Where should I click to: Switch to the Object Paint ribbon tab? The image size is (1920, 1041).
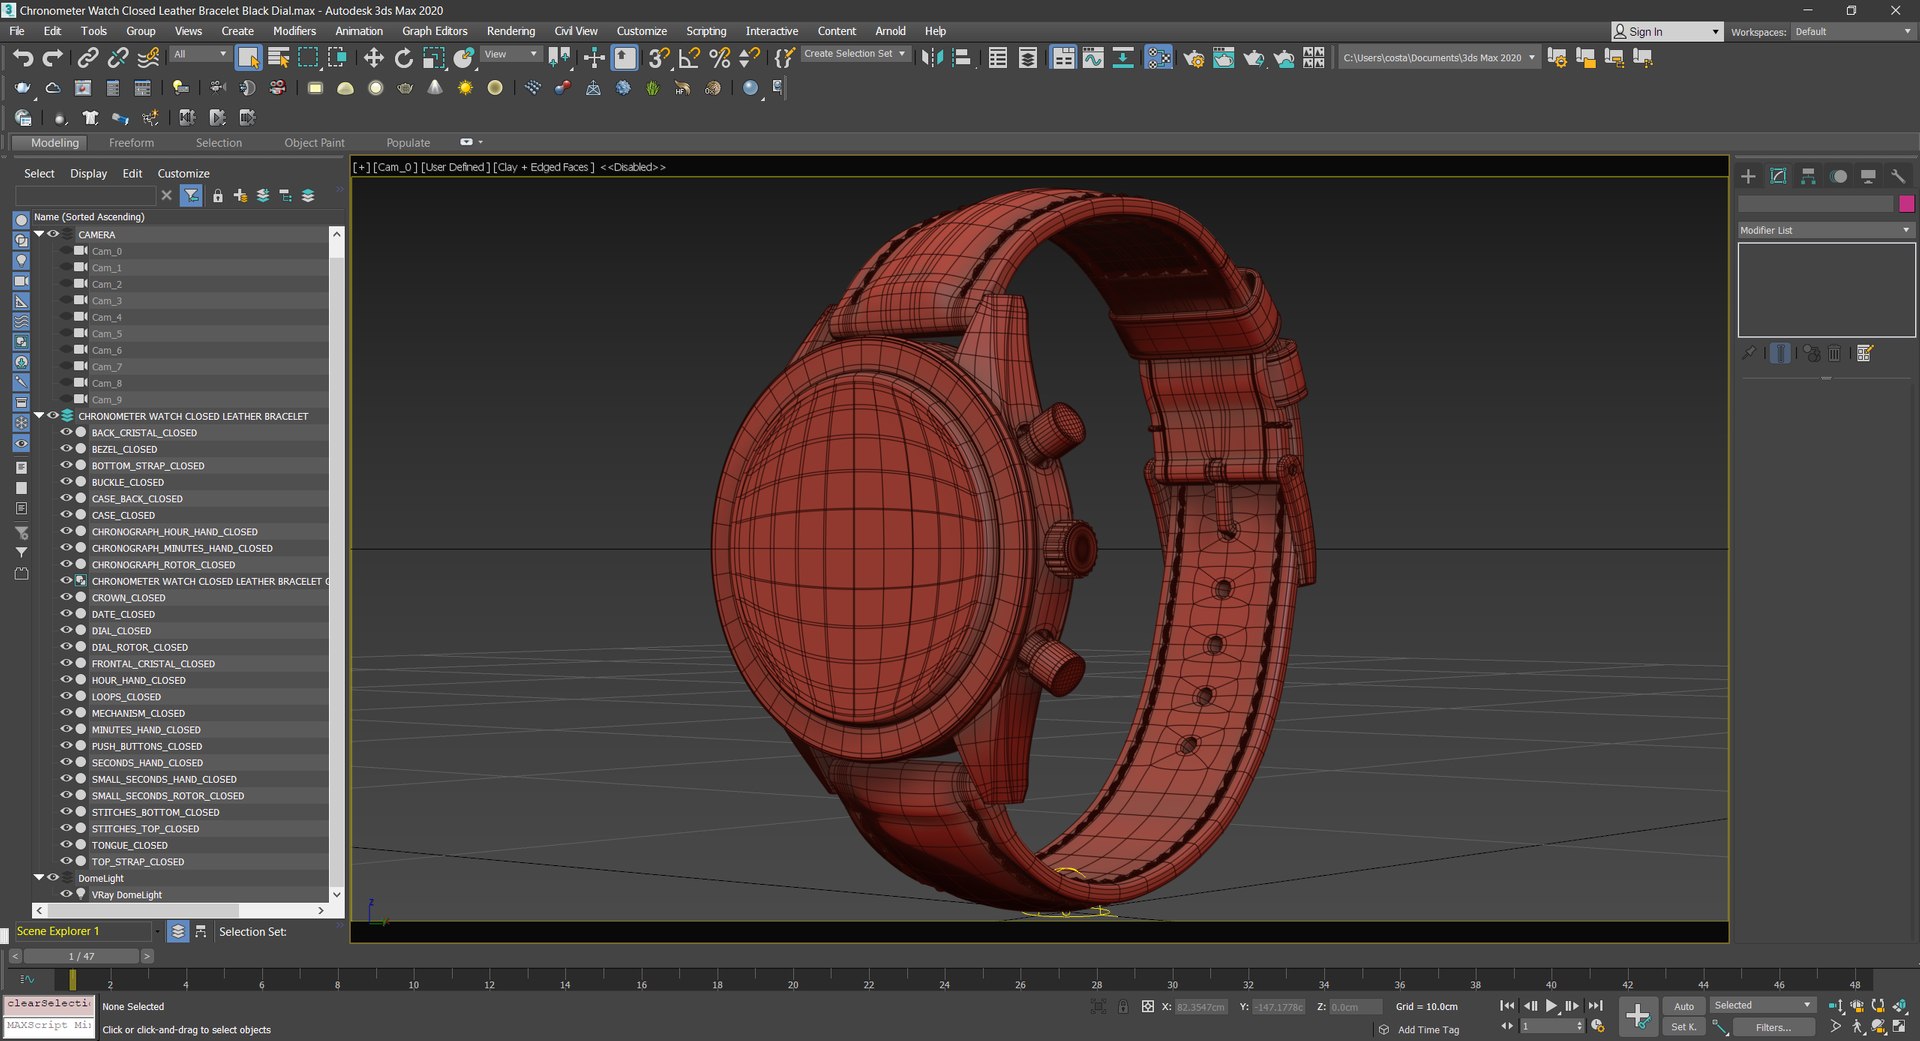pos(314,143)
